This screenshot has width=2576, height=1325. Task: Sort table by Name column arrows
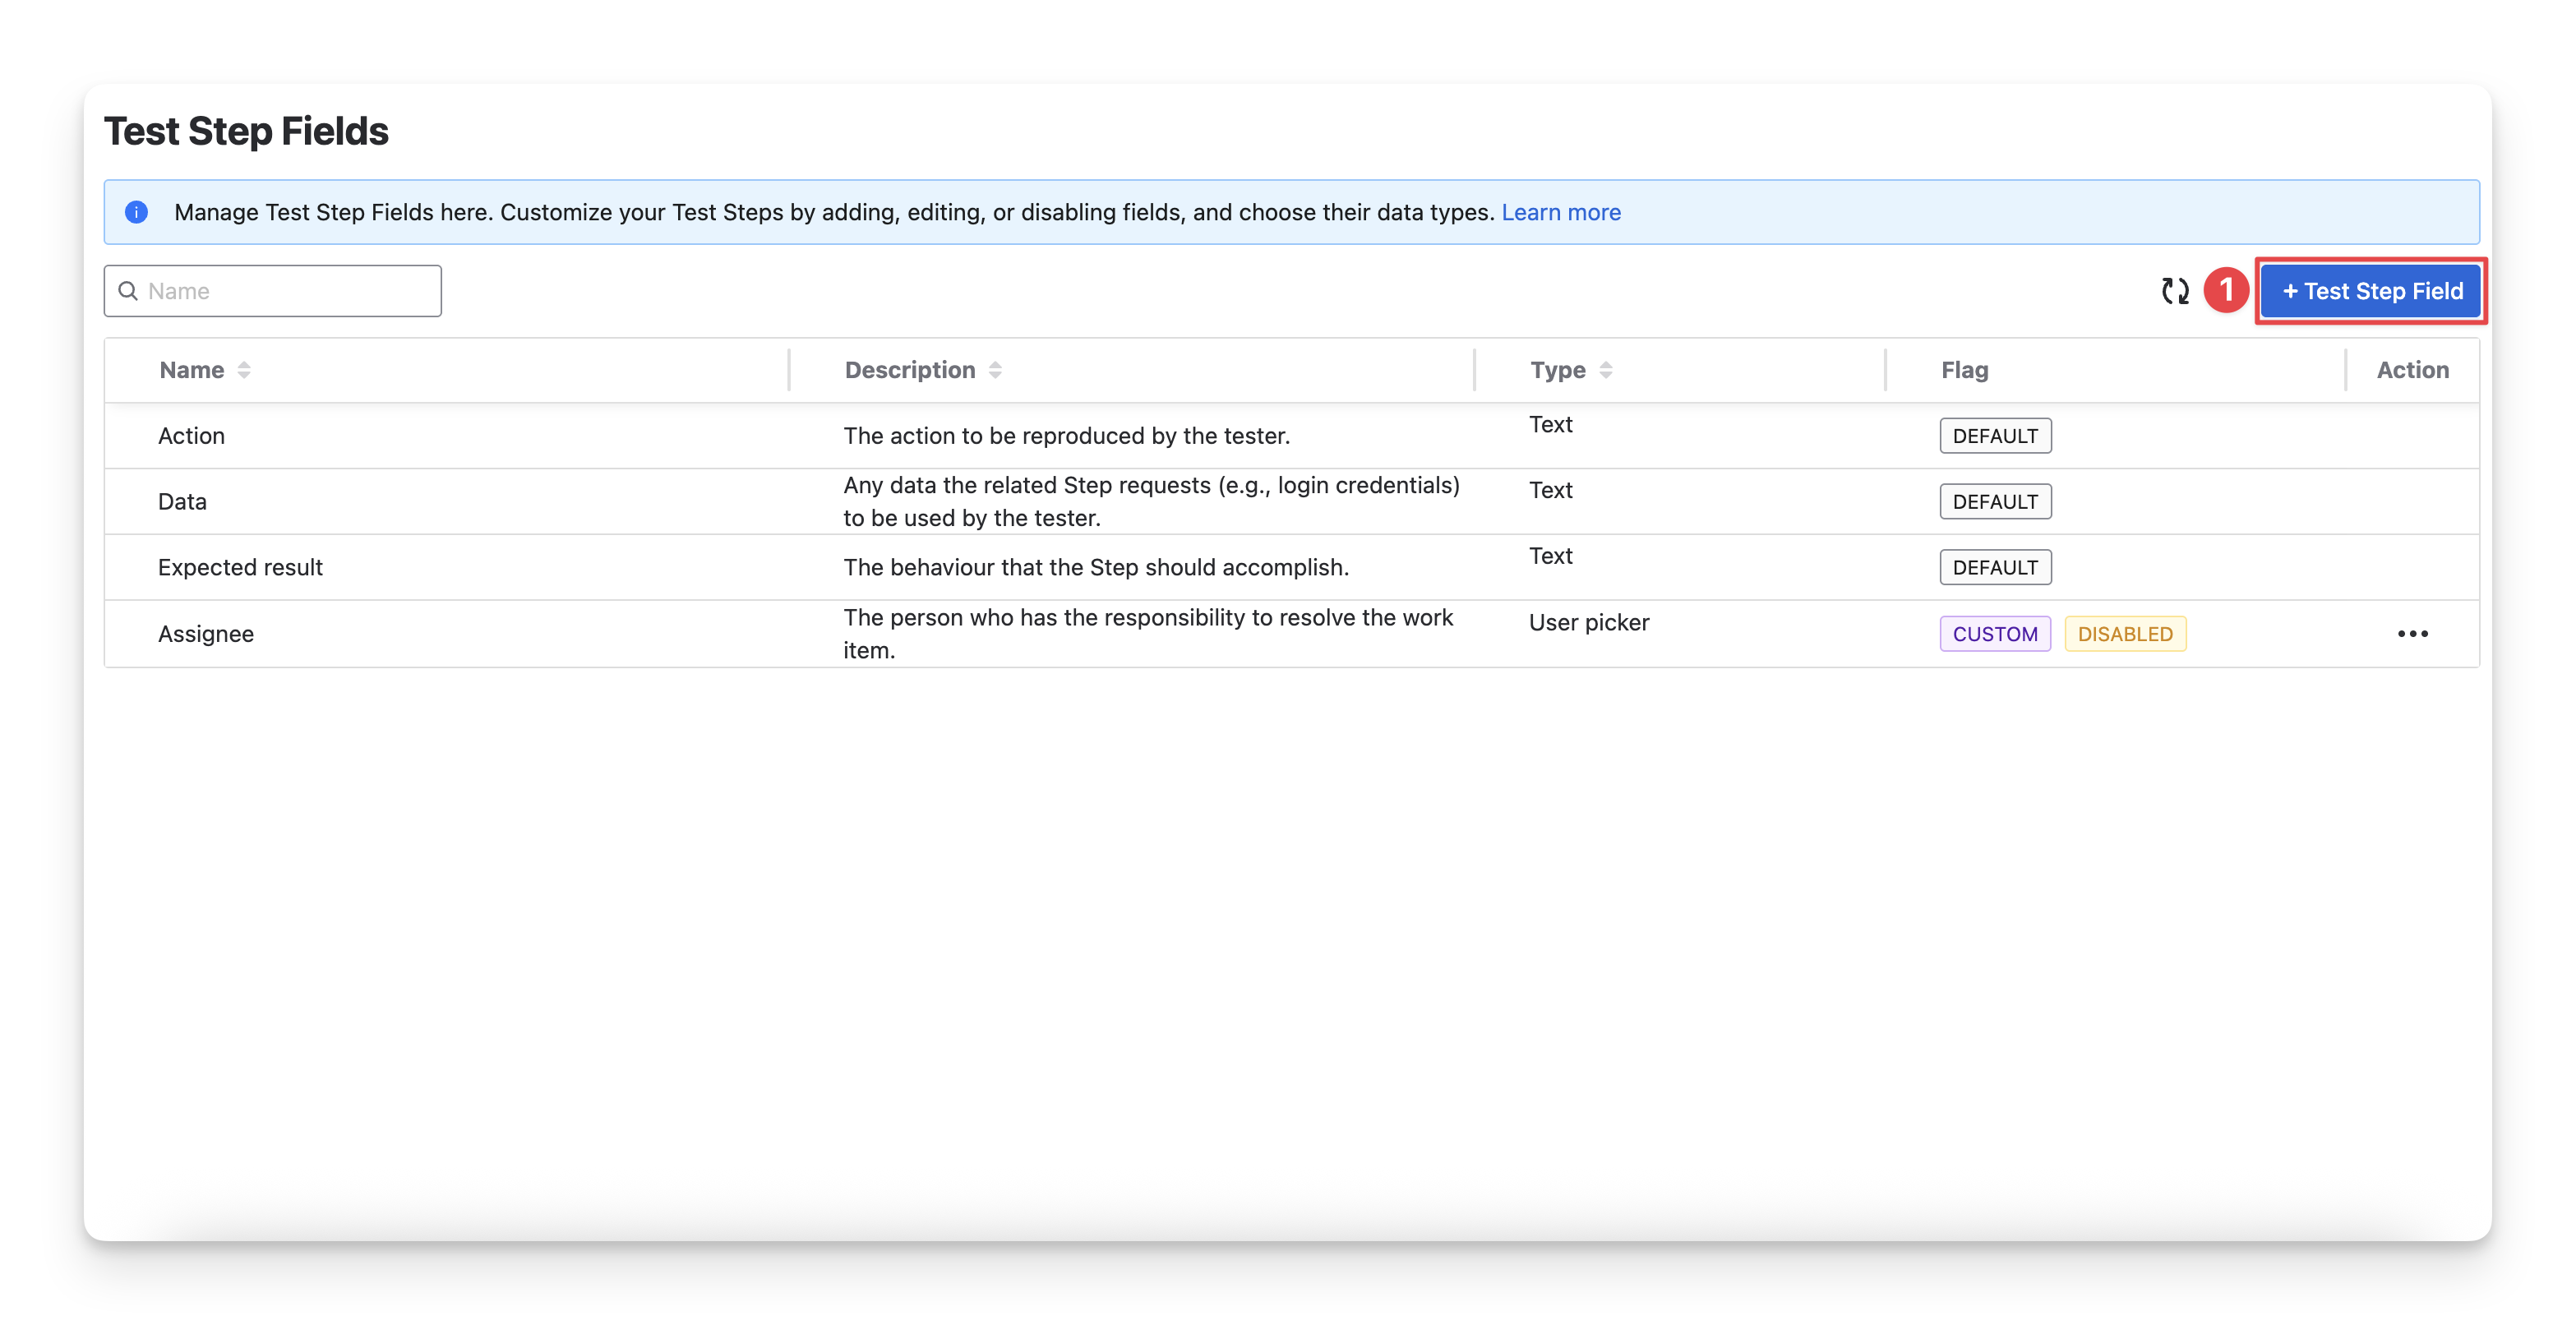point(244,370)
